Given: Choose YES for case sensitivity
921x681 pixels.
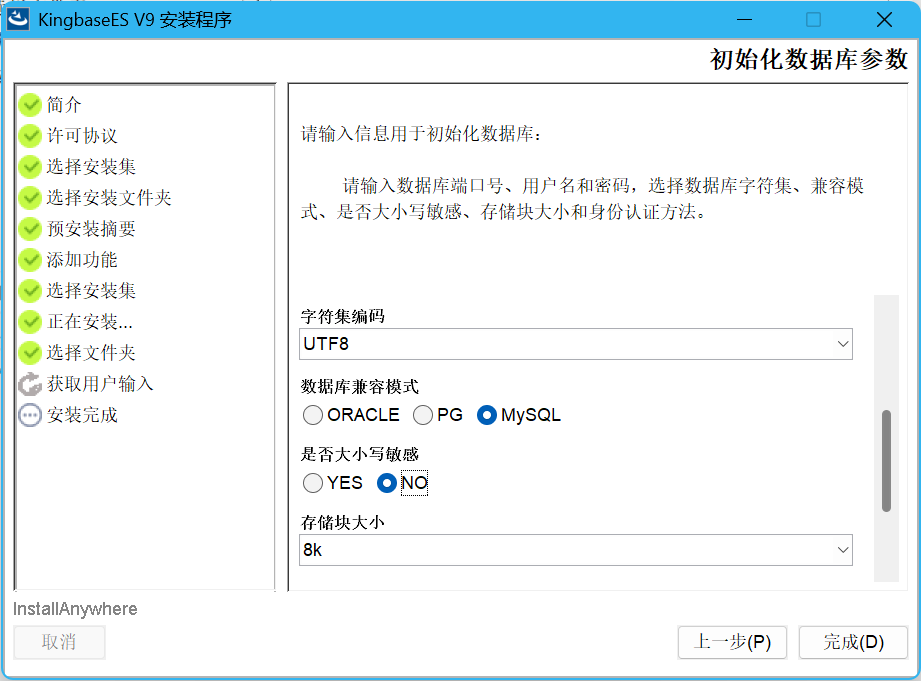Looking at the screenshot, I should coord(312,483).
